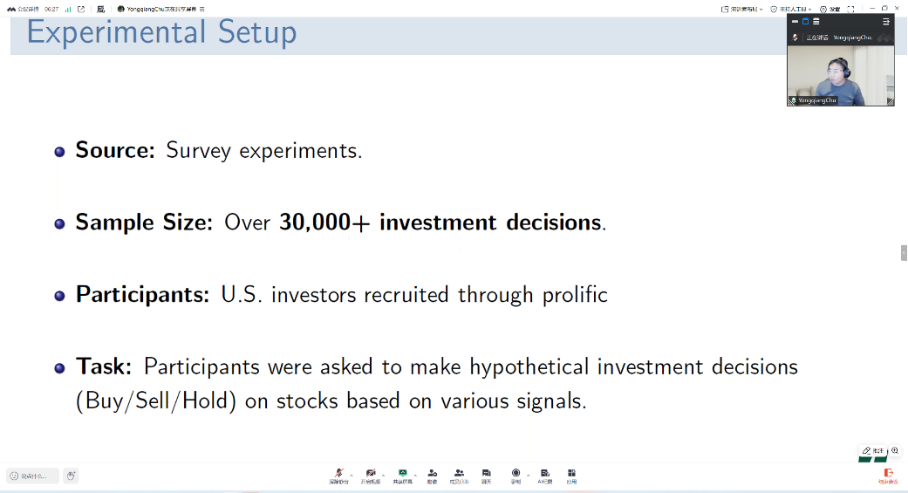Click the vertical scrollbar on right edge
Viewport: 908px width, 493px height.
click(x=904, y=253)
